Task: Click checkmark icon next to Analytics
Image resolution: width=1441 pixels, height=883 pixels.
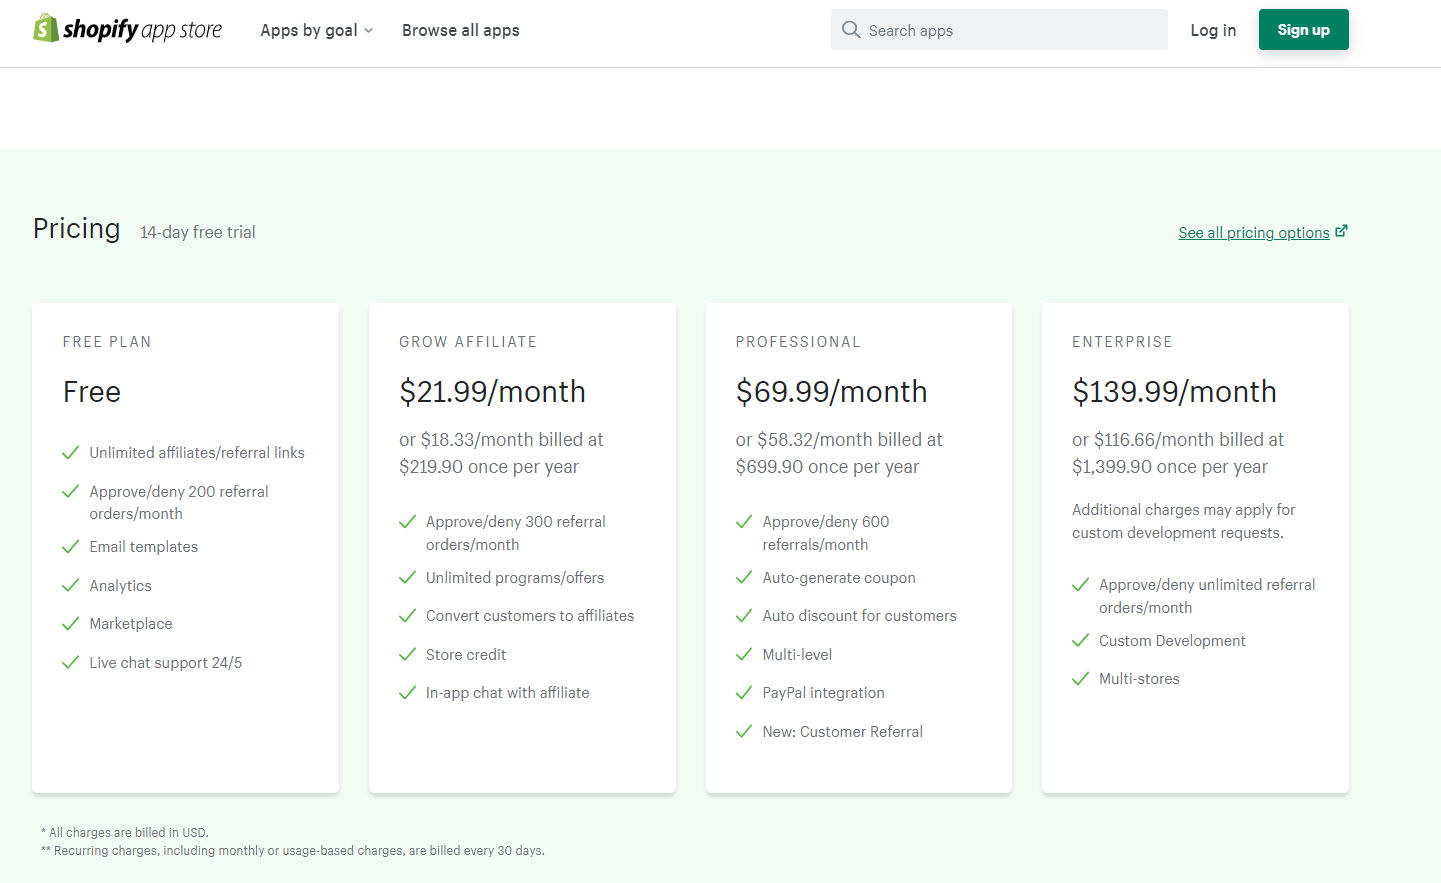Action: [71, 586]
